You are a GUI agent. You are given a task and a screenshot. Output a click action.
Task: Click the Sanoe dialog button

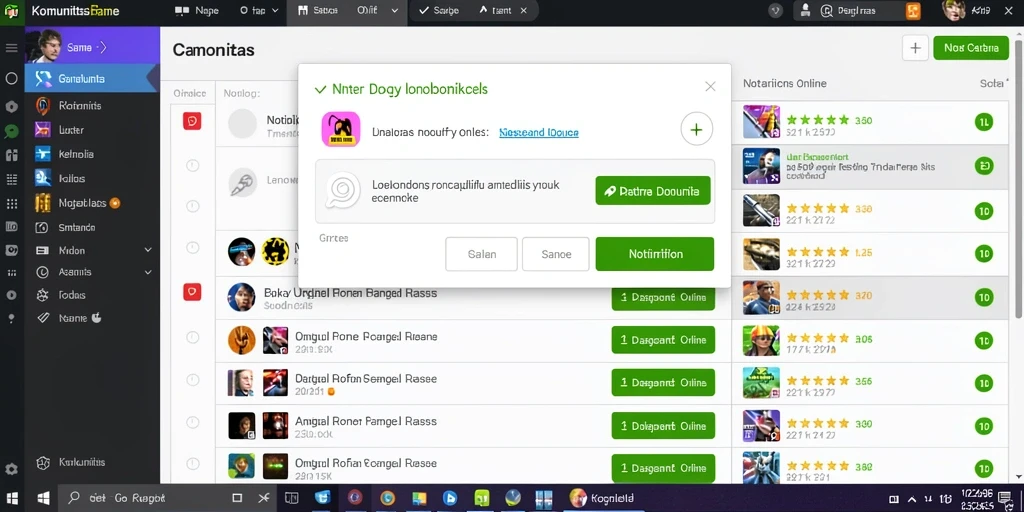(556, 254)
